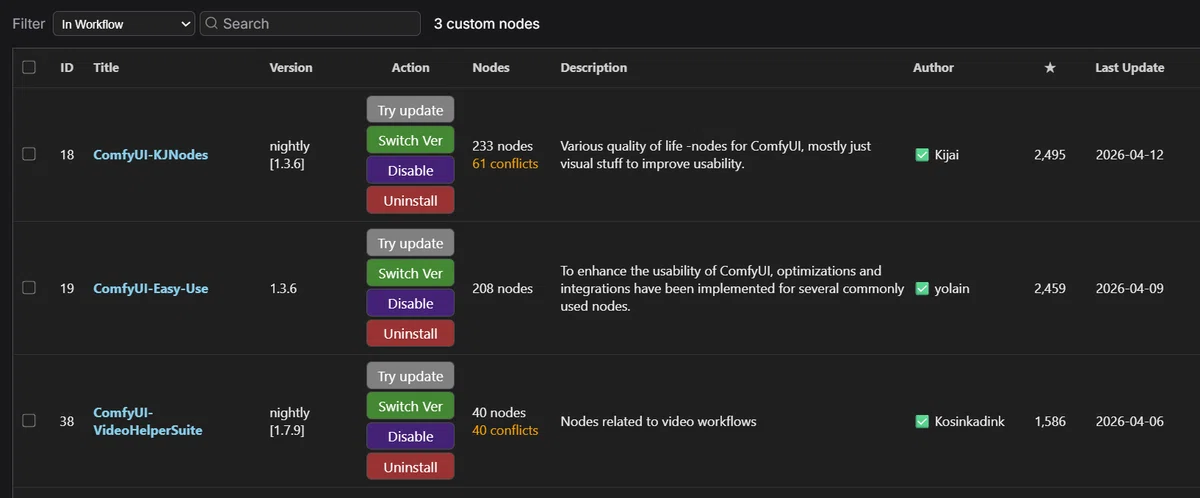Click the ID 19 cell
The image size is (1200, 498).
67,288
